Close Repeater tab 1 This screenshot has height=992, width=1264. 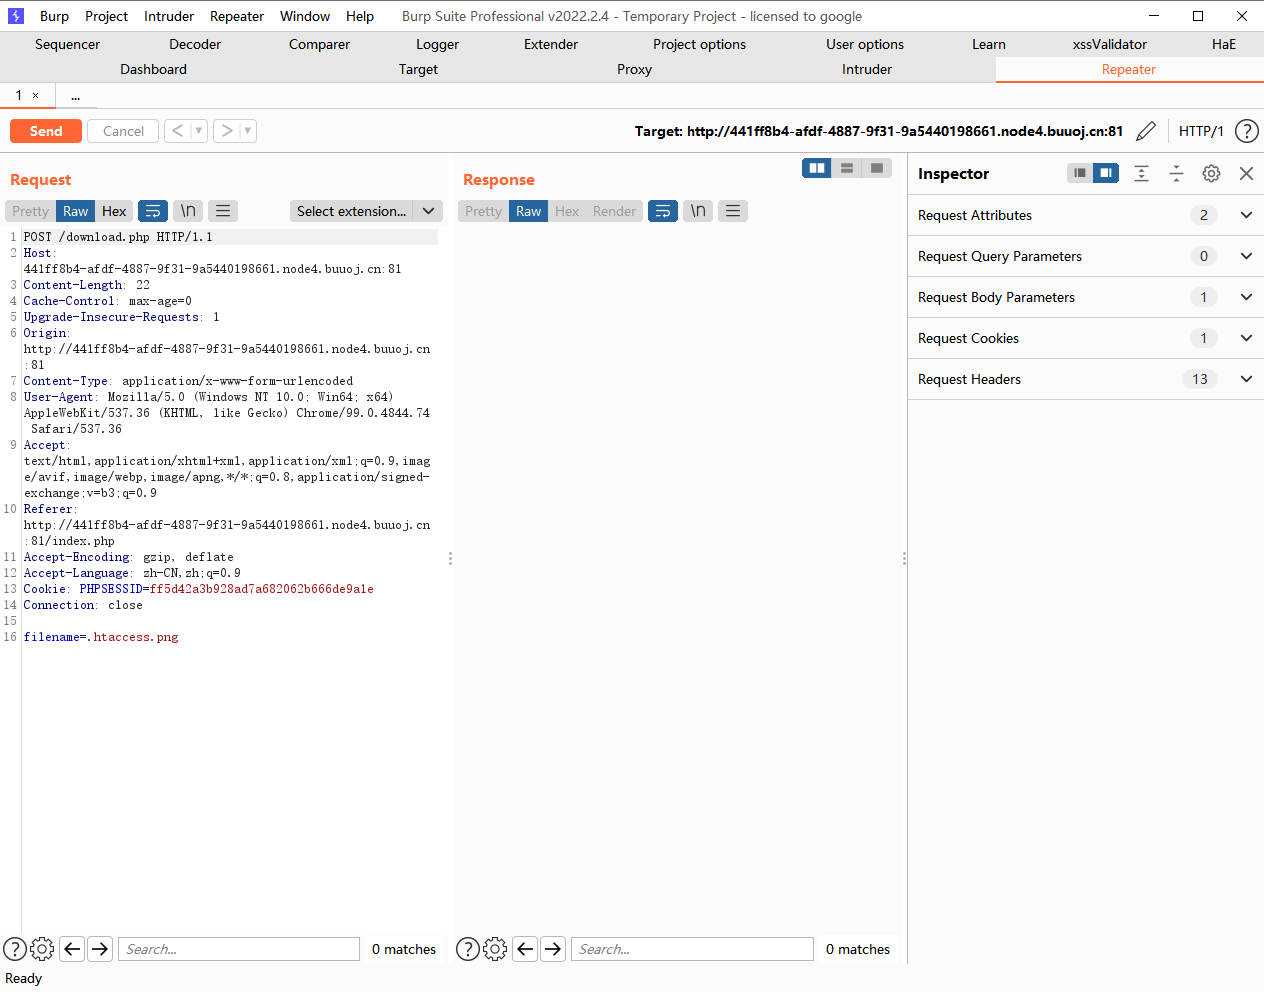click(x=35, y=96)
